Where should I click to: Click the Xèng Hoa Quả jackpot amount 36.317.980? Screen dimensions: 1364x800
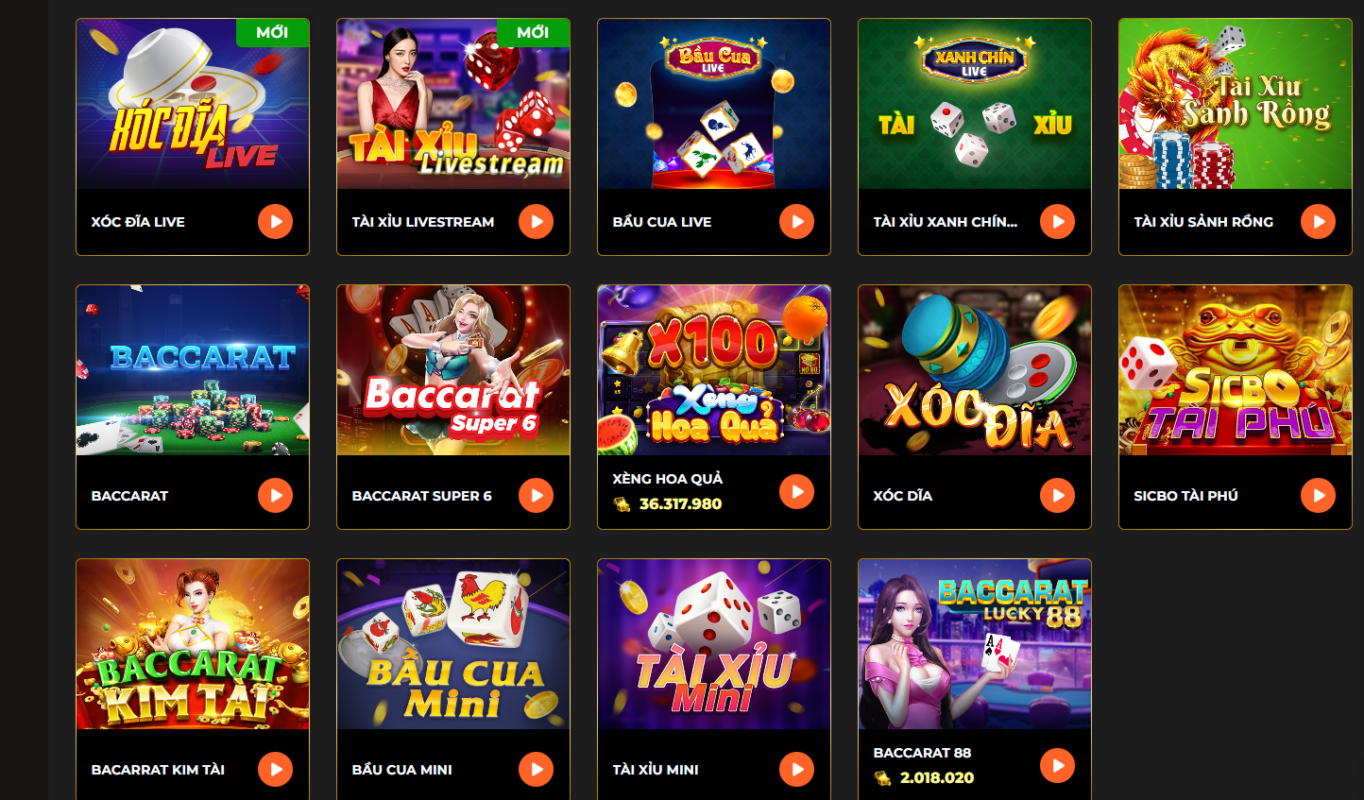pos(680,504)
